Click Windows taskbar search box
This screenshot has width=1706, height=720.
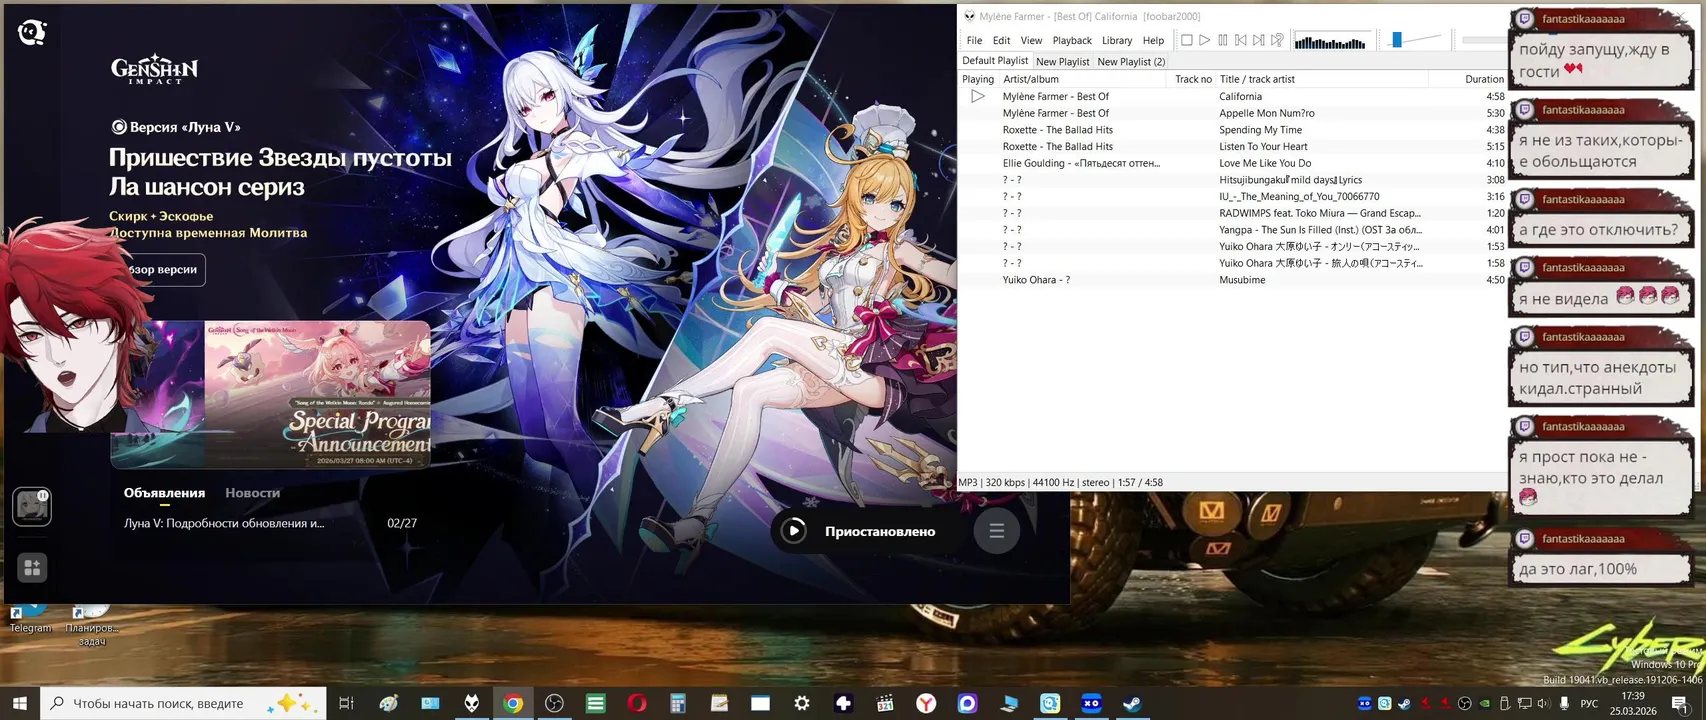184,703
